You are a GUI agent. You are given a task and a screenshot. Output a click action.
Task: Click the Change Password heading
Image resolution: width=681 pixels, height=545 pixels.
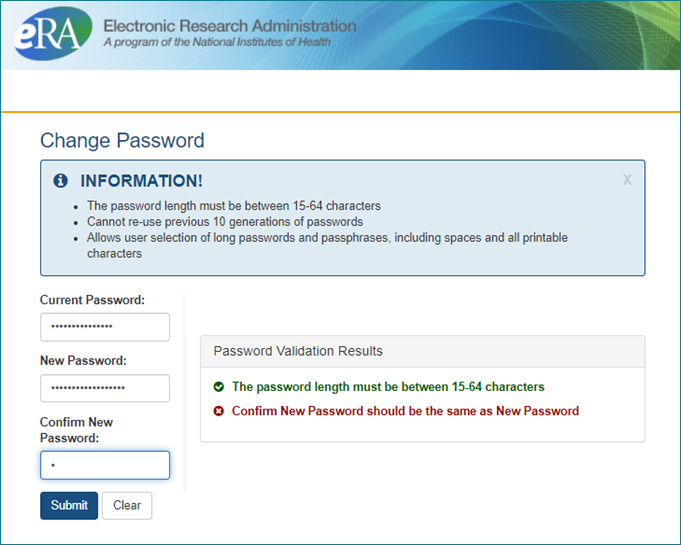click(x=122, y=141)
